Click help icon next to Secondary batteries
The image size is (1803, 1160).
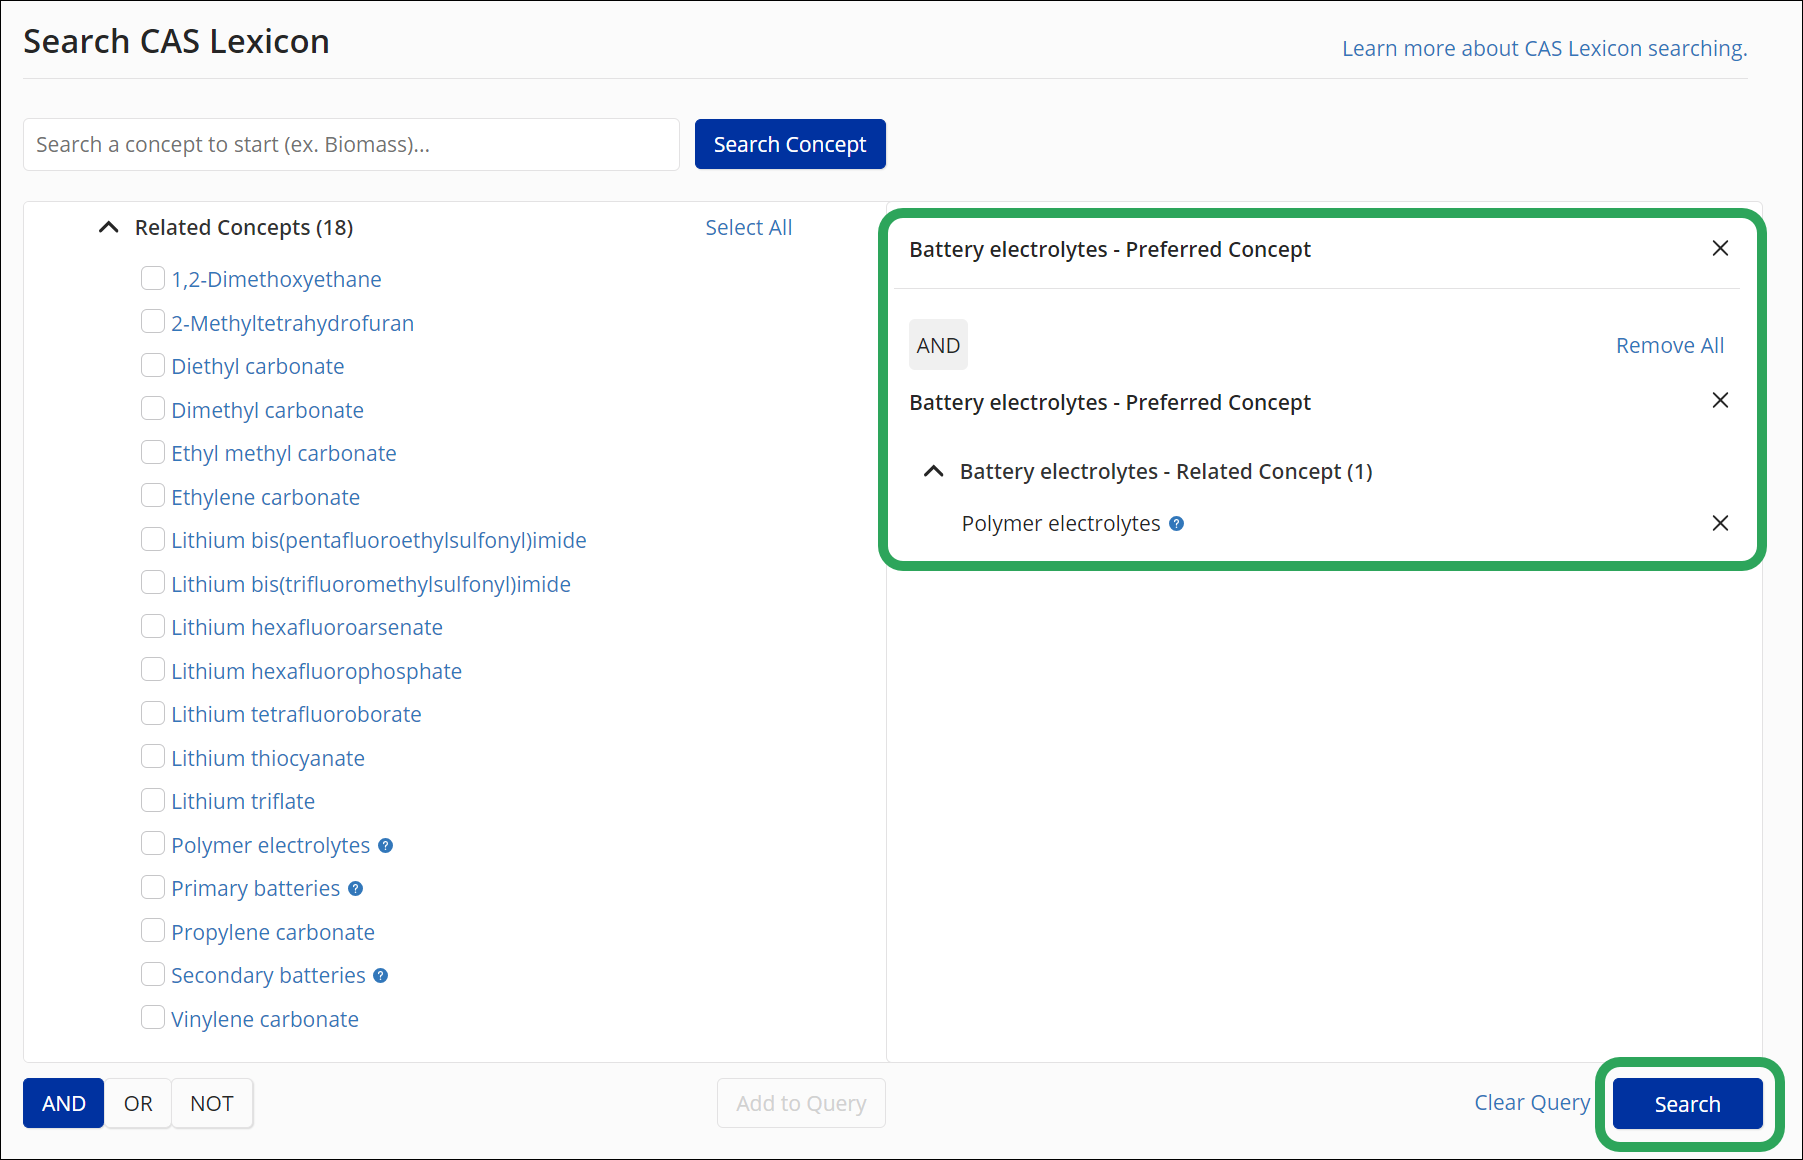(381, 975)
